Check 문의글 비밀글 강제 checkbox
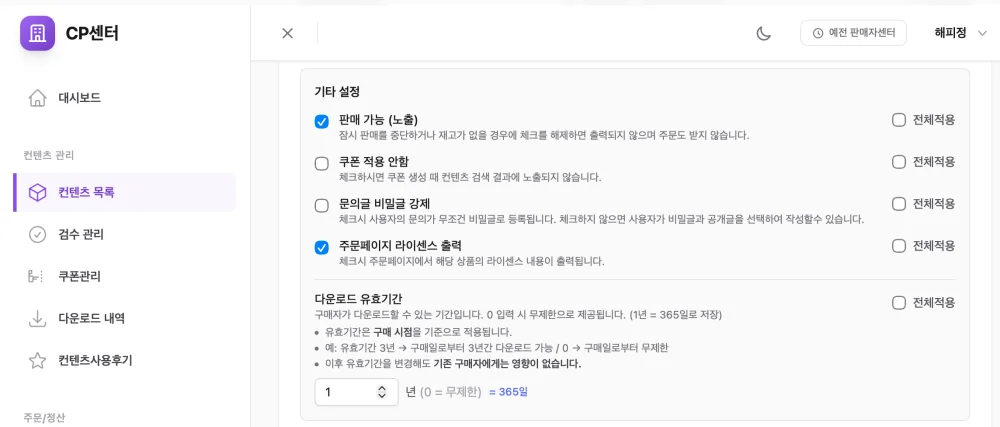Image resolution: width=1000 pixels, height=427 pixels. pyautogui.click(x=322, y=206)
